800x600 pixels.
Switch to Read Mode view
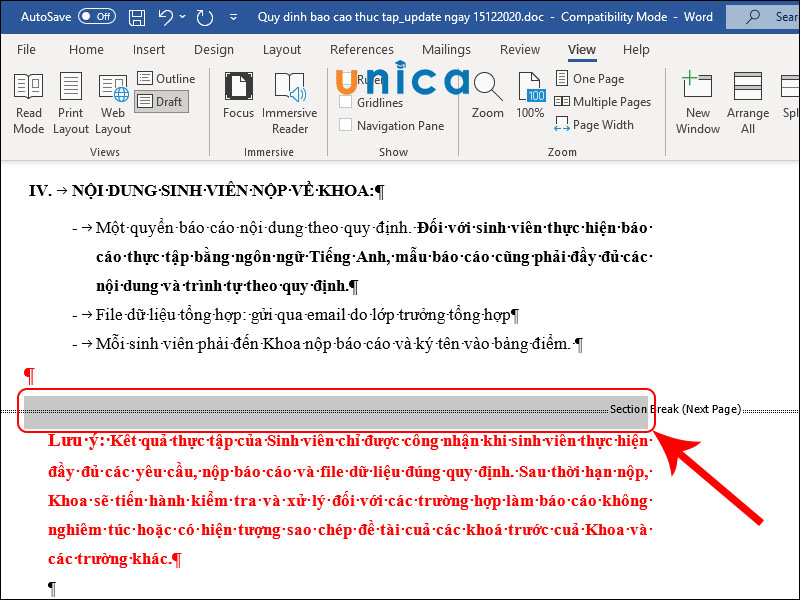29,104
